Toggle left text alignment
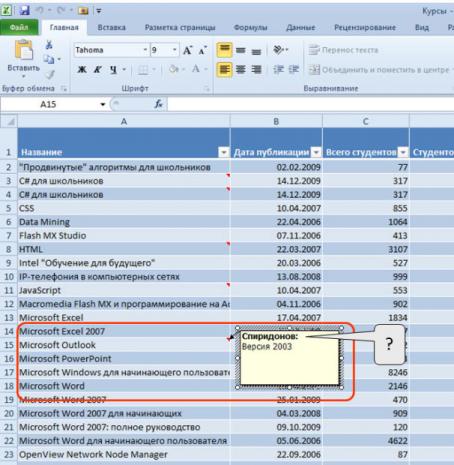 pyautogui.click(x=224, y=70)
